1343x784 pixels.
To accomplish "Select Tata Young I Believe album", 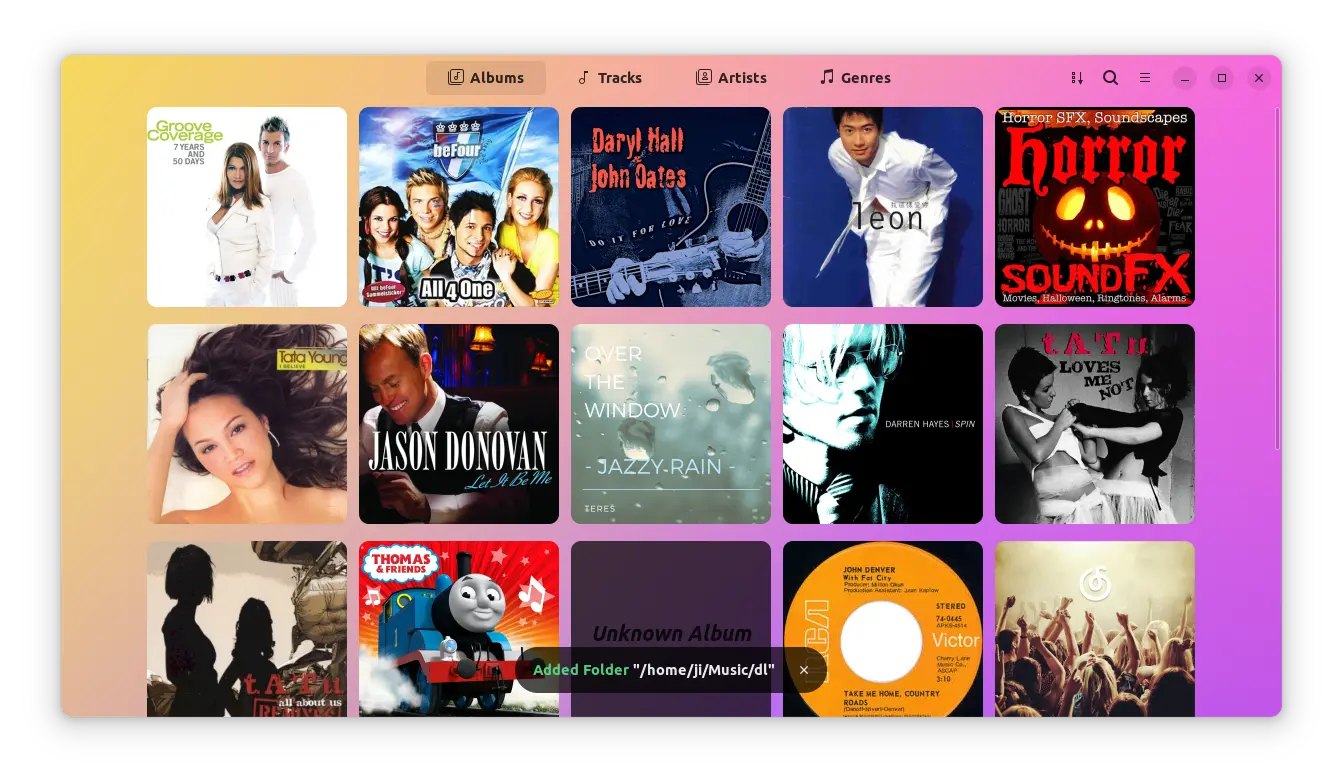I will [x=247, y=424].
